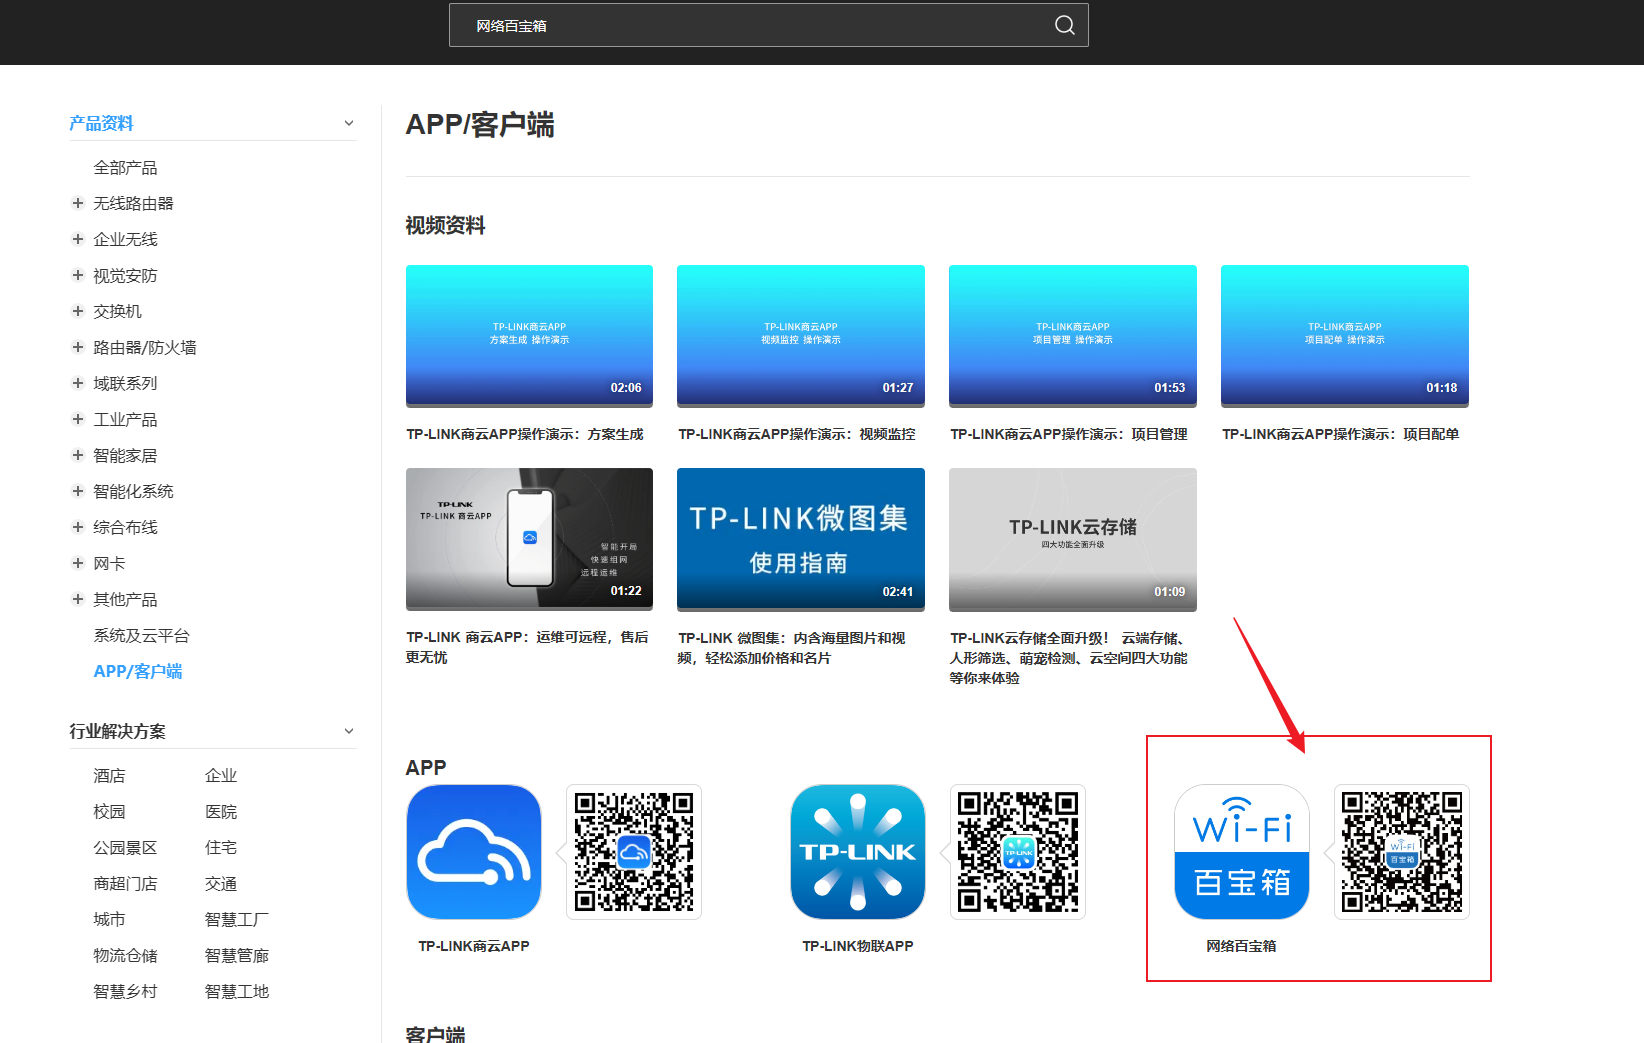This screenshot has width=1644, height=1043.
Task: Select 系统及云平台 in sidebar
Action: pos(141,635)
